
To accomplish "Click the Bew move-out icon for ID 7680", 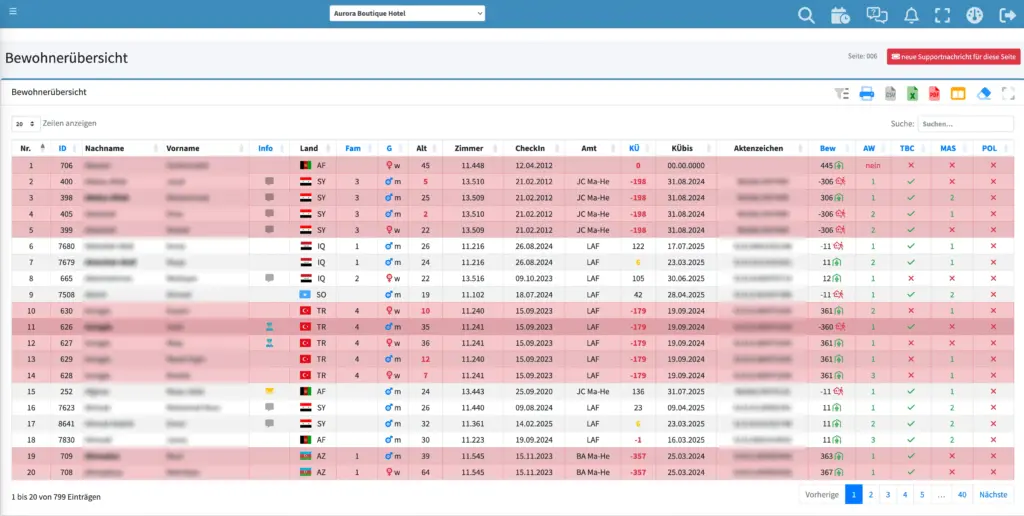I will click(x=840, y=246).
